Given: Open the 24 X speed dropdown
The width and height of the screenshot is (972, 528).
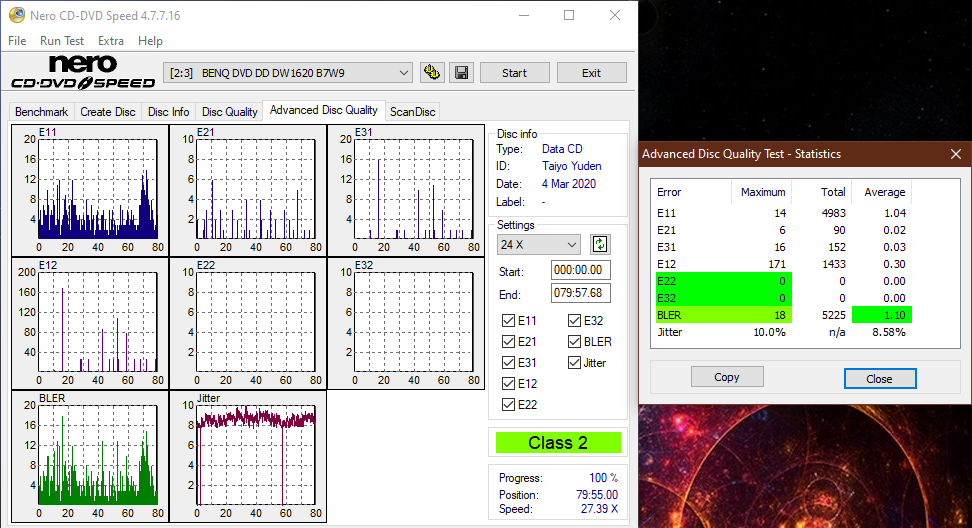Looking at the screenshot, I should 538,244.
